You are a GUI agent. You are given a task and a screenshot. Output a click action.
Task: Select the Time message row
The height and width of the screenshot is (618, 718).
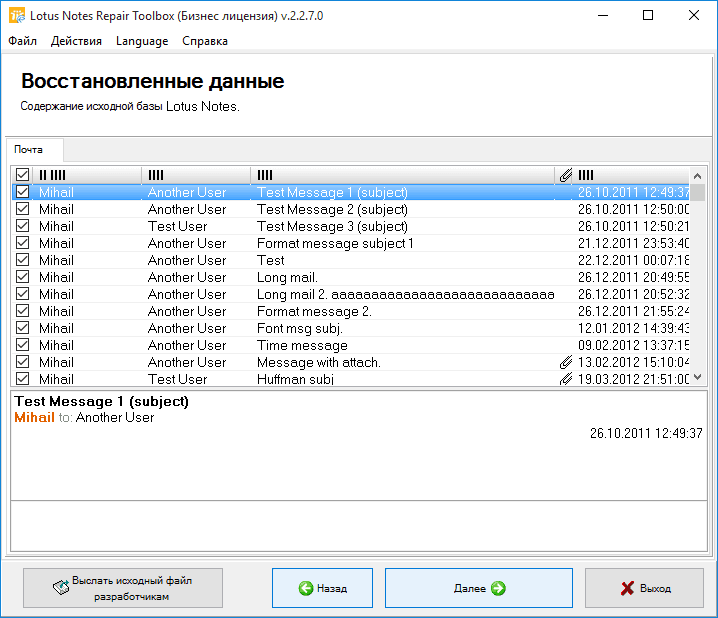(x=351, y=345)
